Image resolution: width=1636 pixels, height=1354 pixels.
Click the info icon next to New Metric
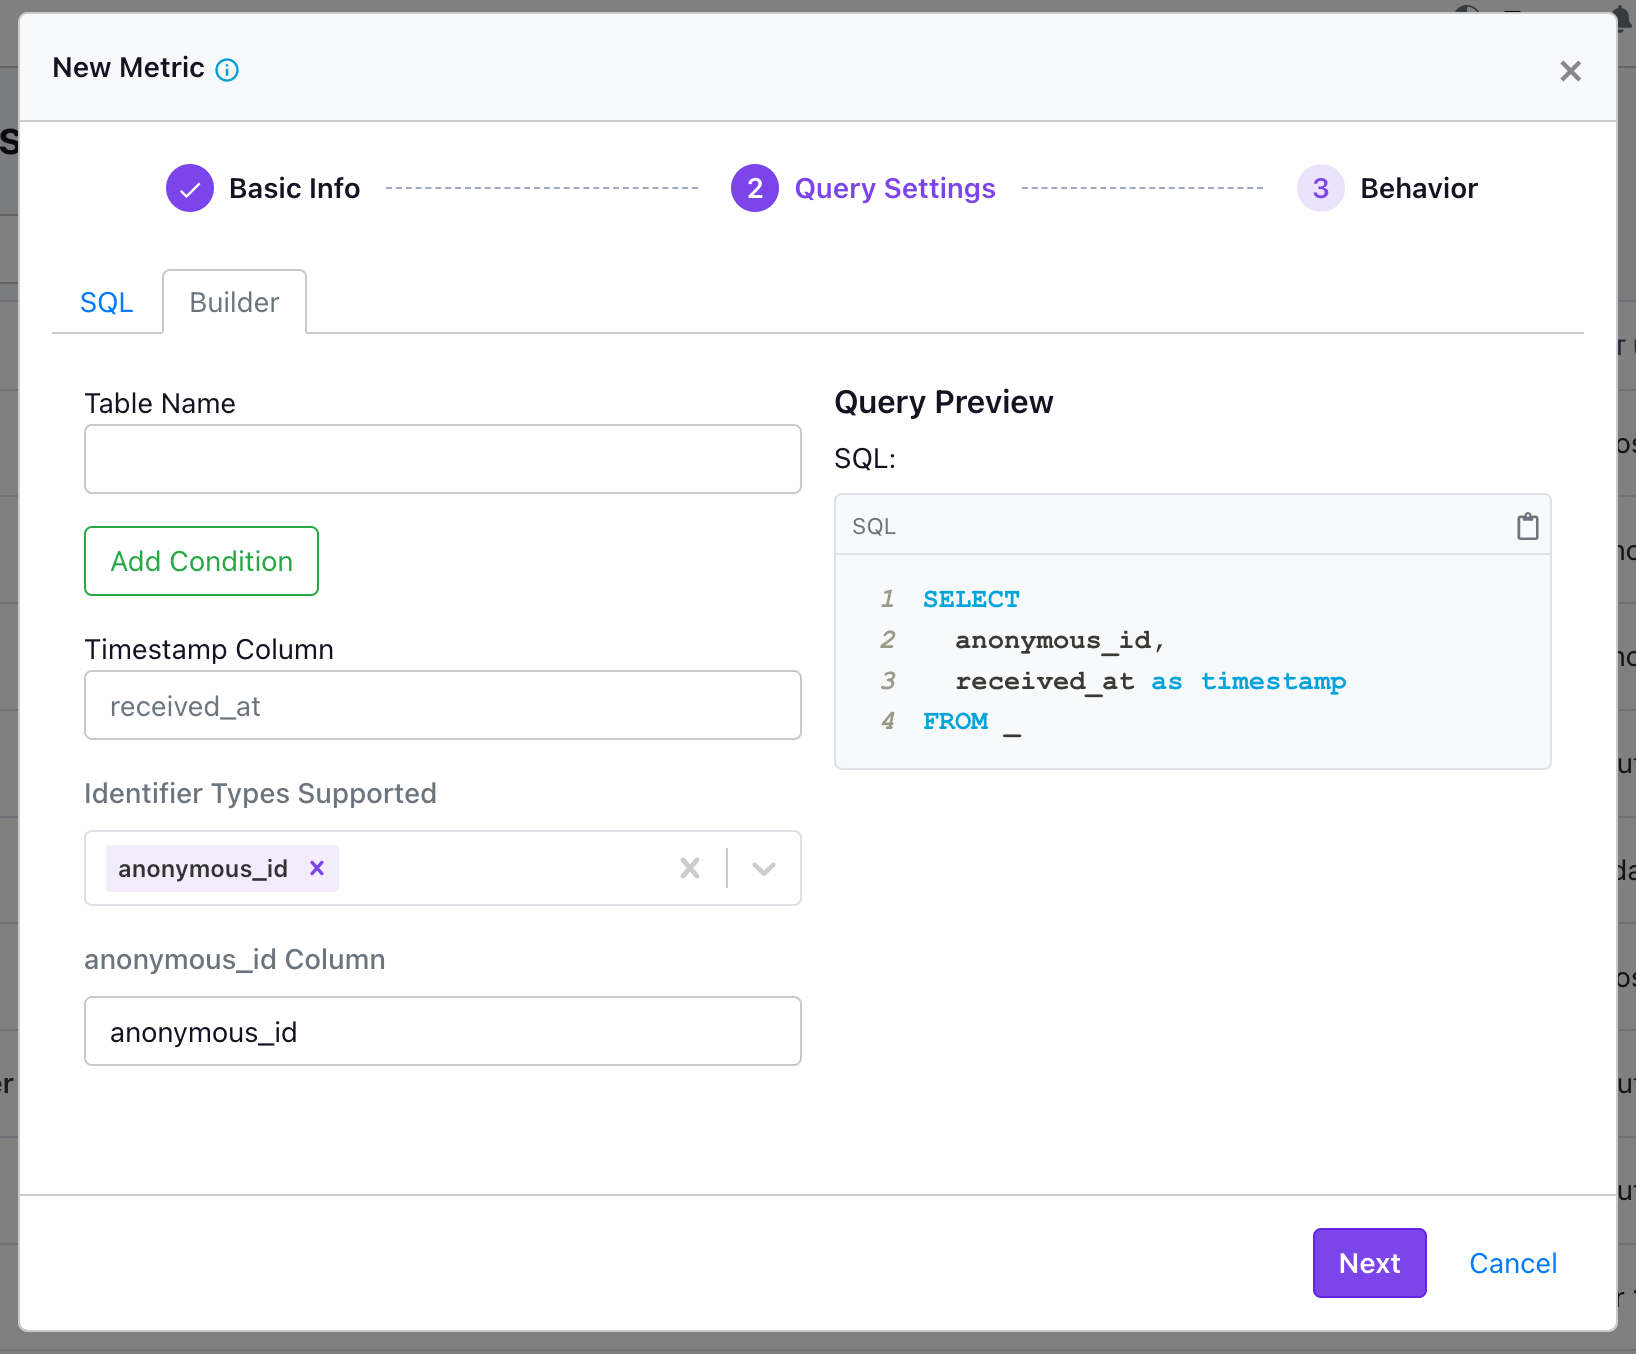[x=228, y=69]
